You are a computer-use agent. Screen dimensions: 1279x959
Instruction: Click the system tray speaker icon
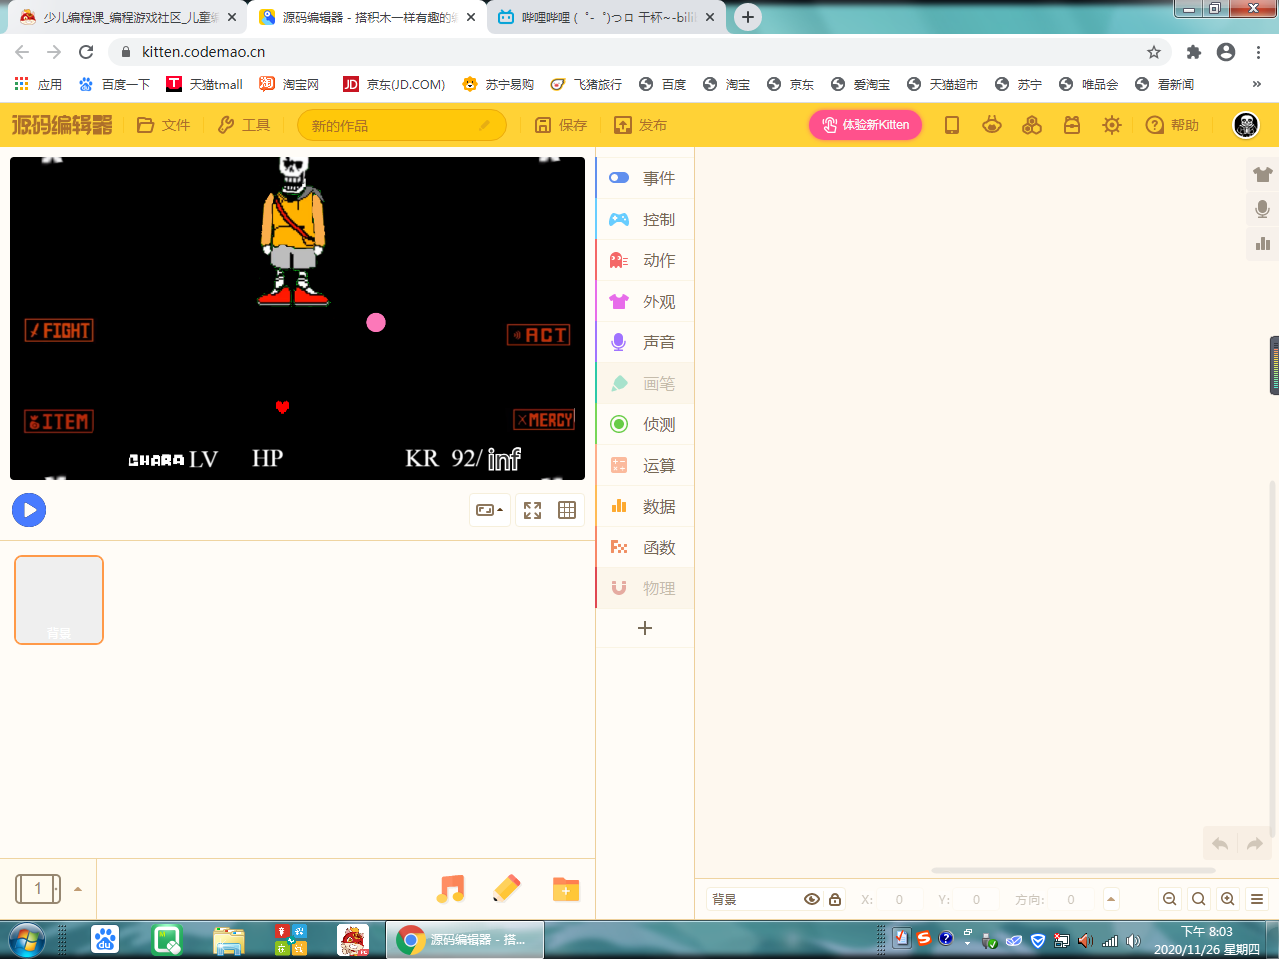coord(1133,940)
